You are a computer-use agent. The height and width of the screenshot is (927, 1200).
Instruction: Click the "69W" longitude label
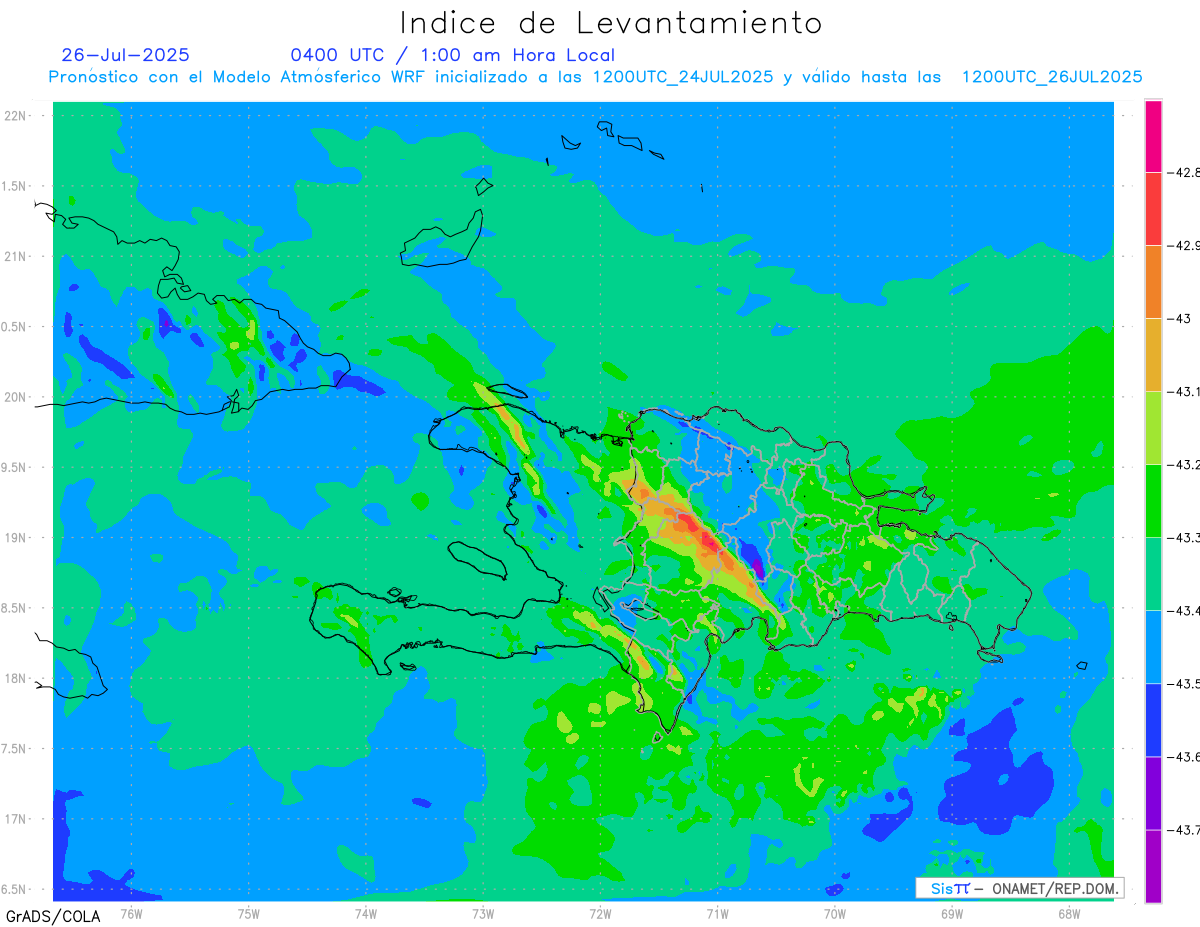pyautogui.click(x=952, y=912)
